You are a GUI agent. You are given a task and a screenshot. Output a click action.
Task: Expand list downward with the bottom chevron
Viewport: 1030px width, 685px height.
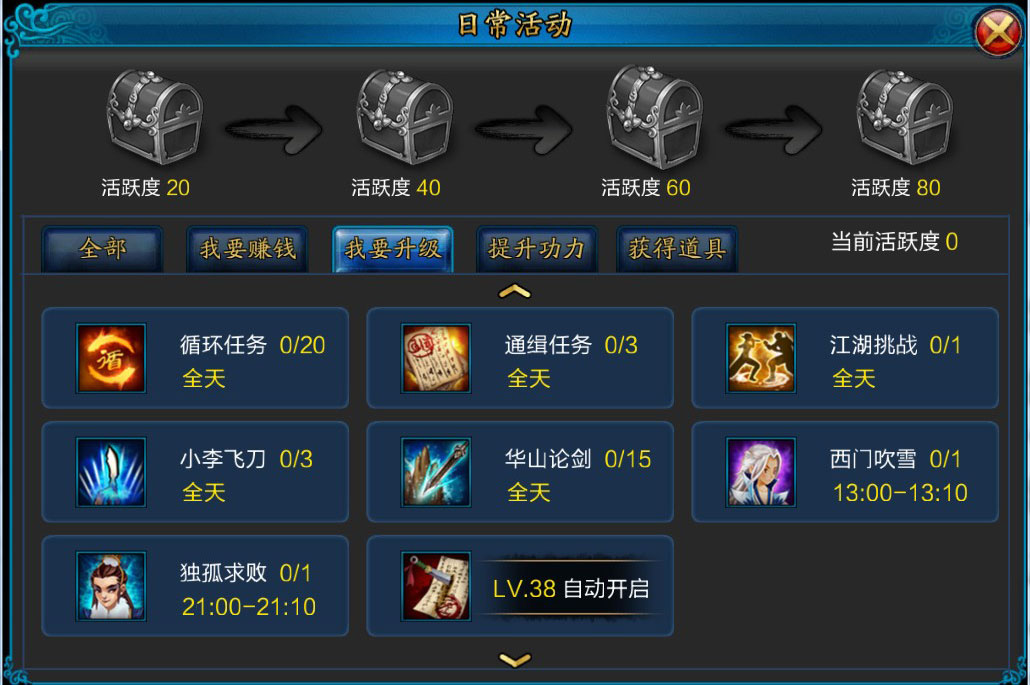point(514,659)
